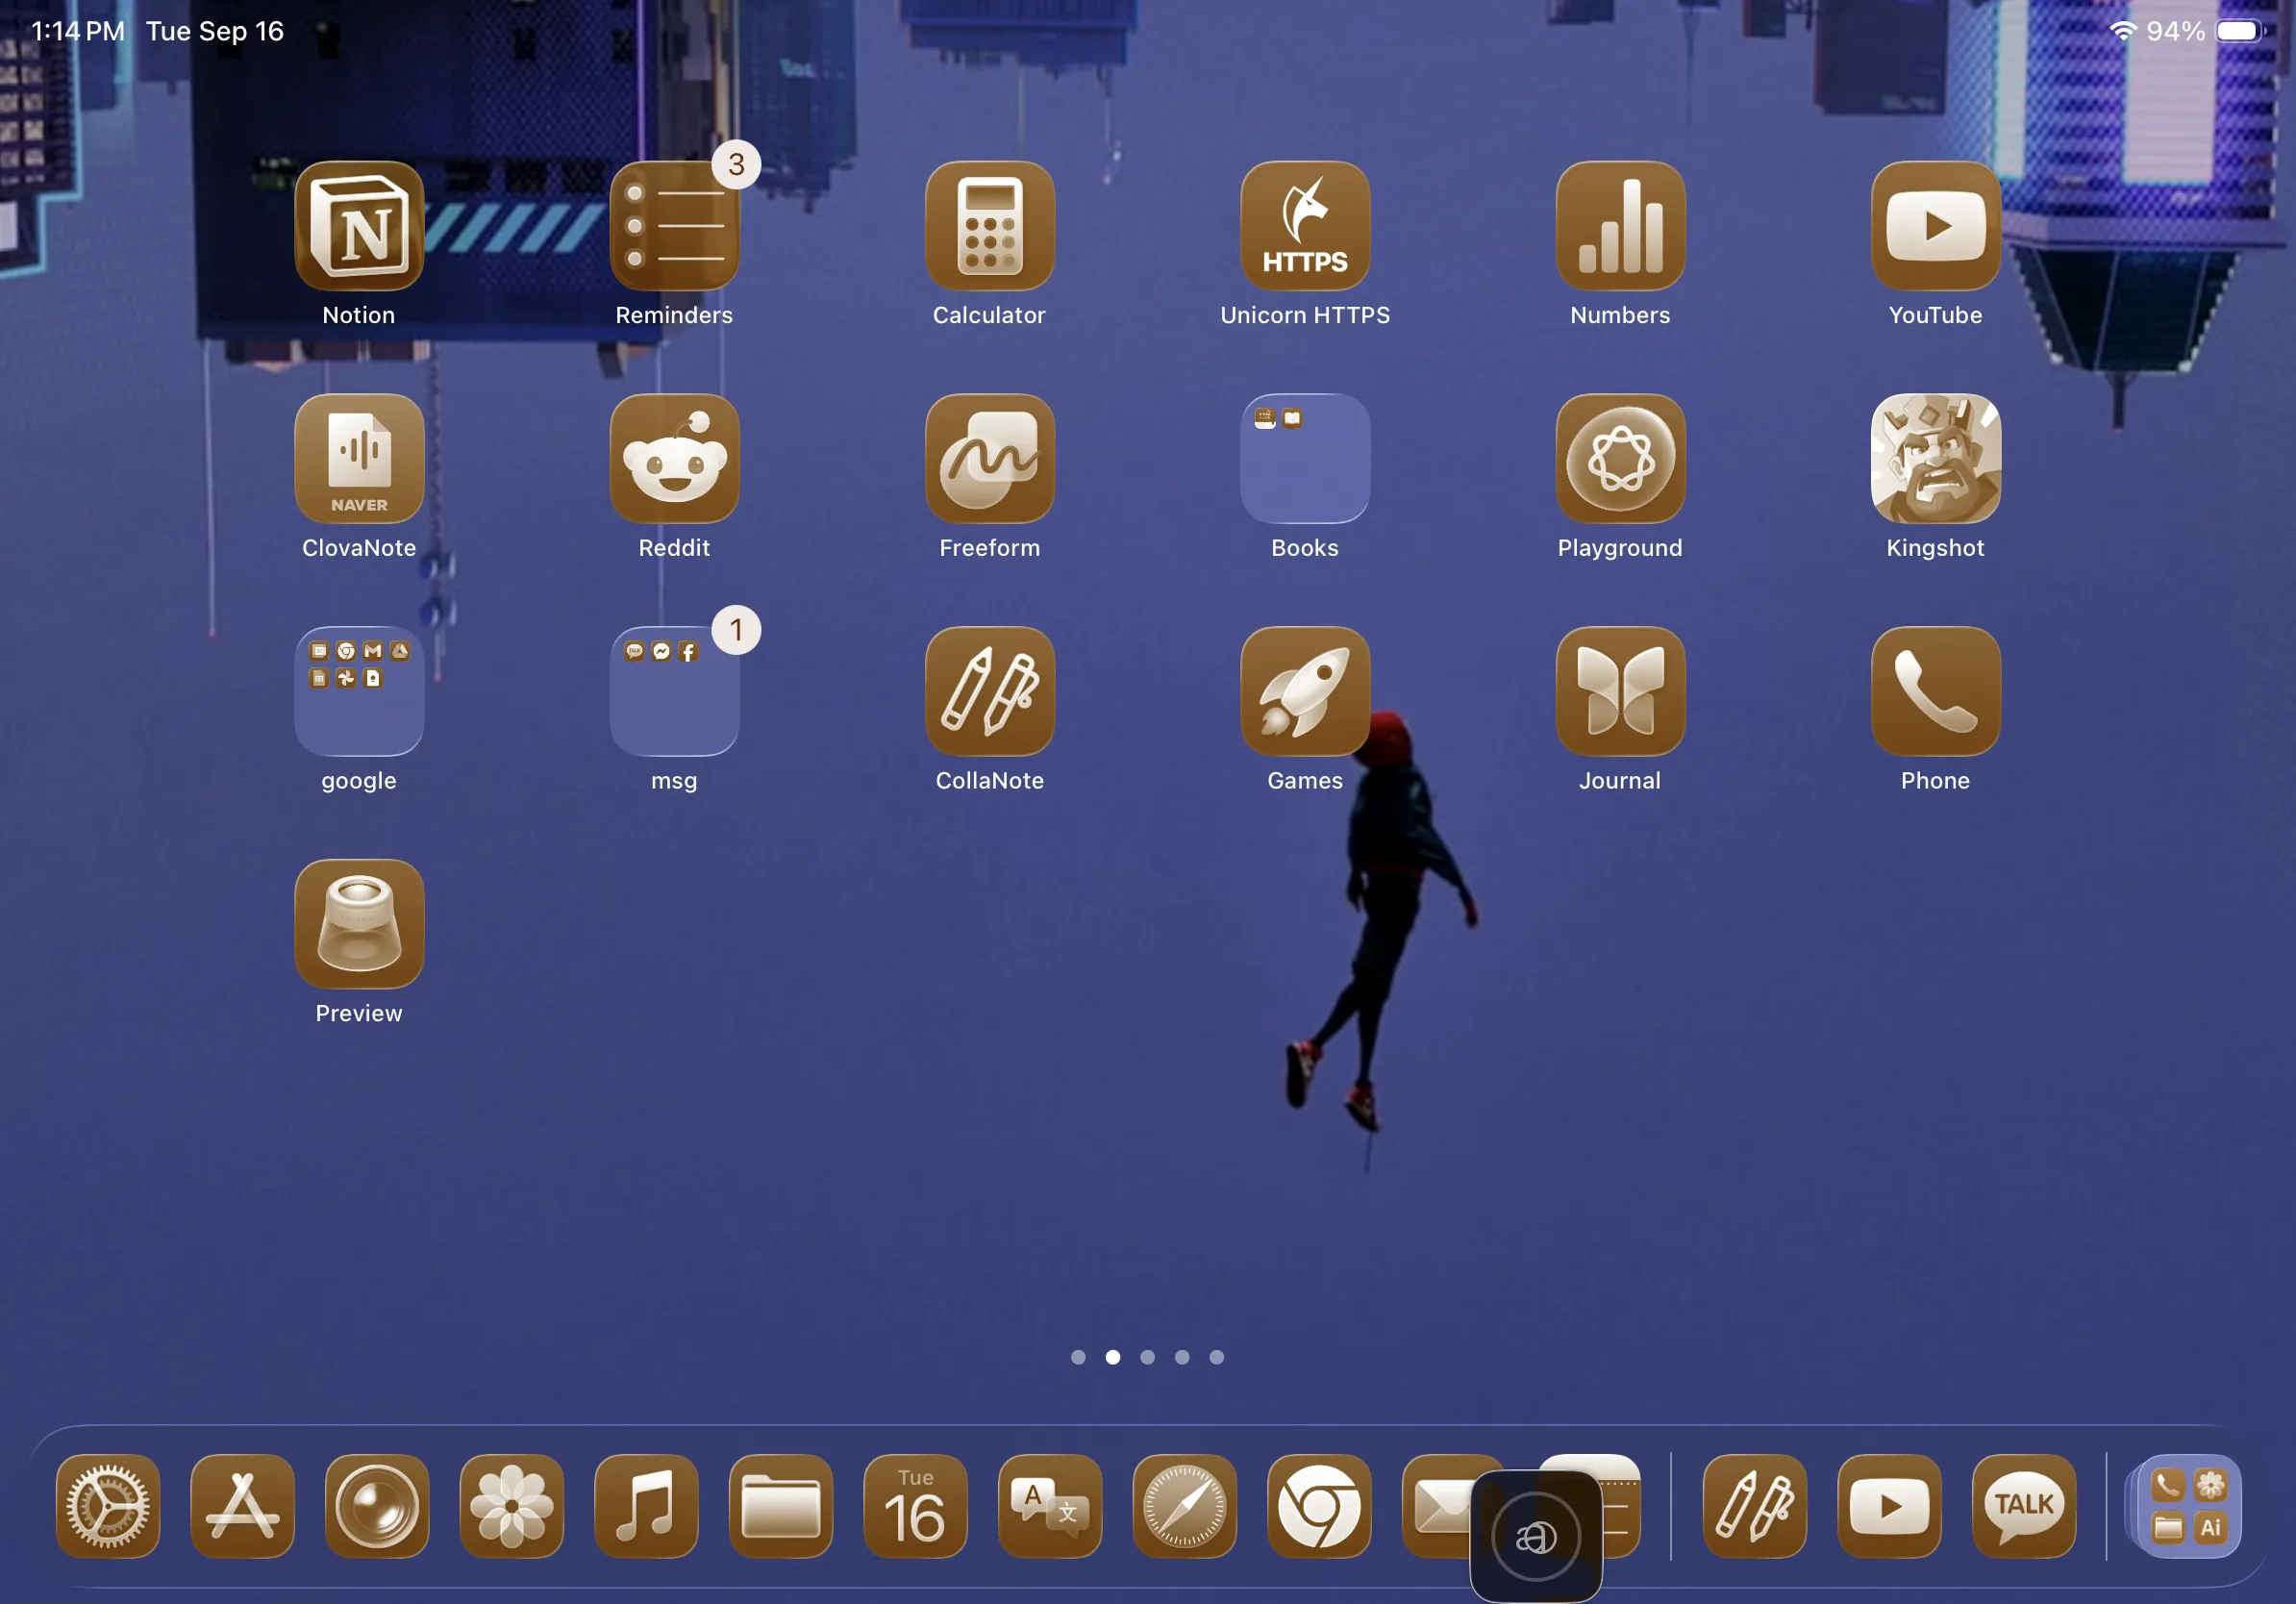2296x1604 pixels.
Task: Launch KakaoTalk from the dock
Action: 2024,1506
